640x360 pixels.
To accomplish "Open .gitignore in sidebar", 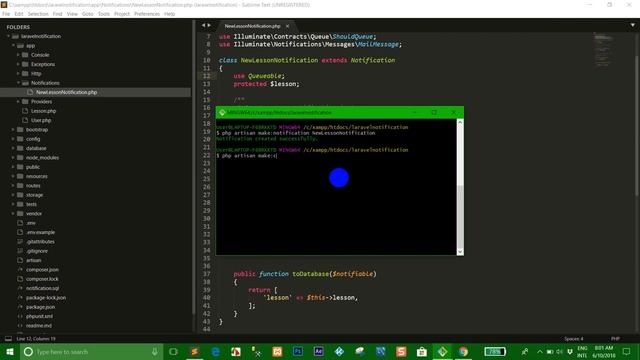I will click(x=37, y=251).
